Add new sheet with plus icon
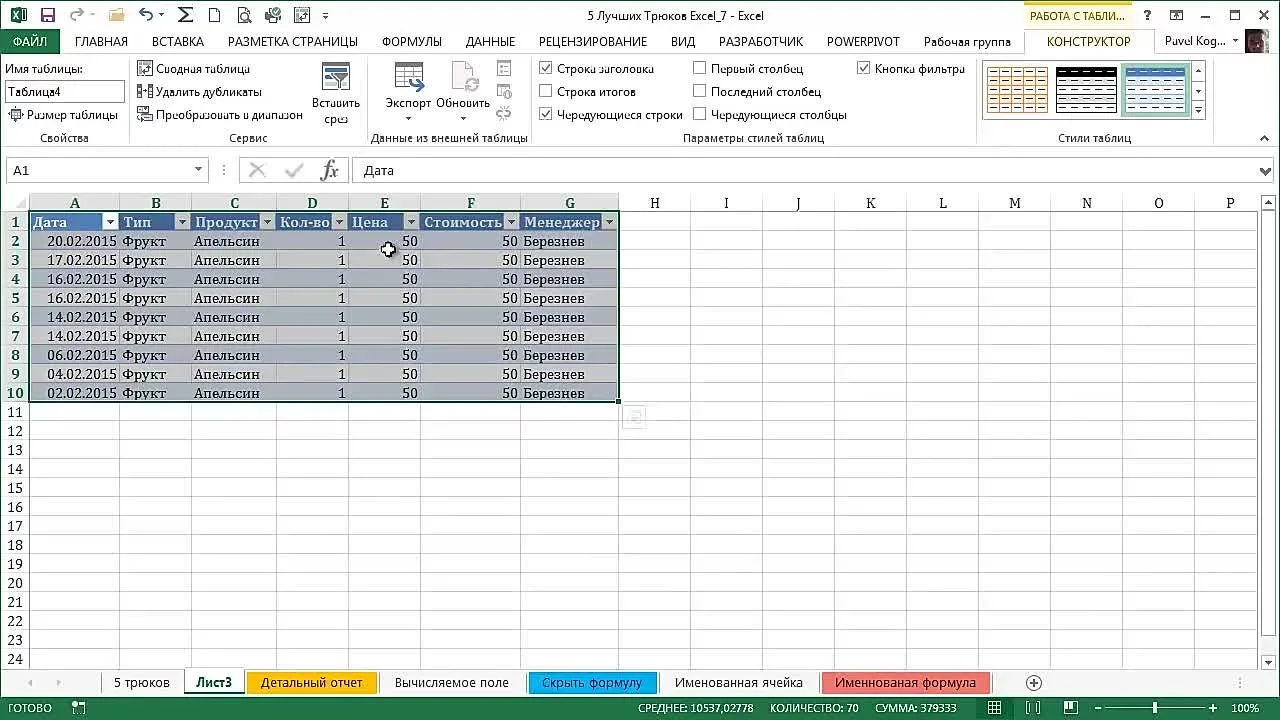1280x720 pixels. (x=1034, y=683)
